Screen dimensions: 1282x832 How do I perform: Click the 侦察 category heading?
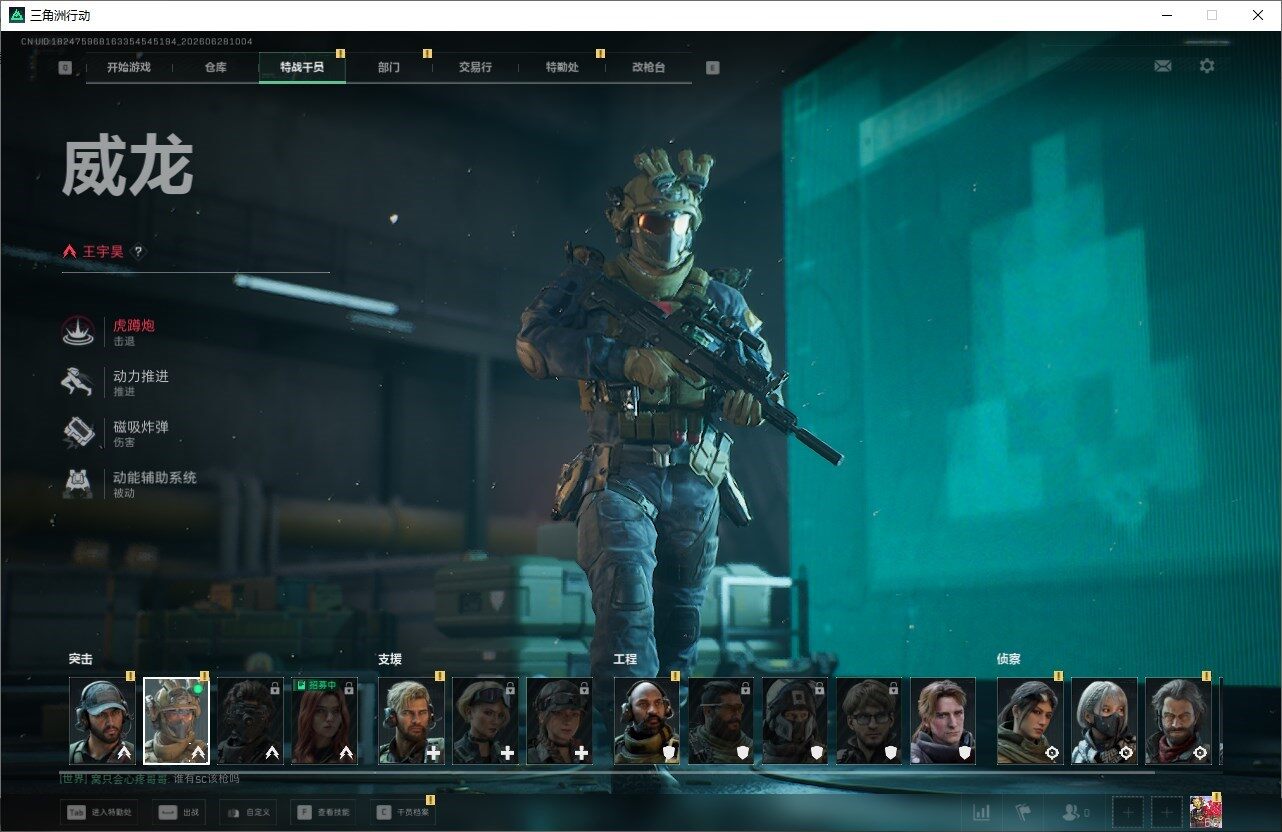1009,659
